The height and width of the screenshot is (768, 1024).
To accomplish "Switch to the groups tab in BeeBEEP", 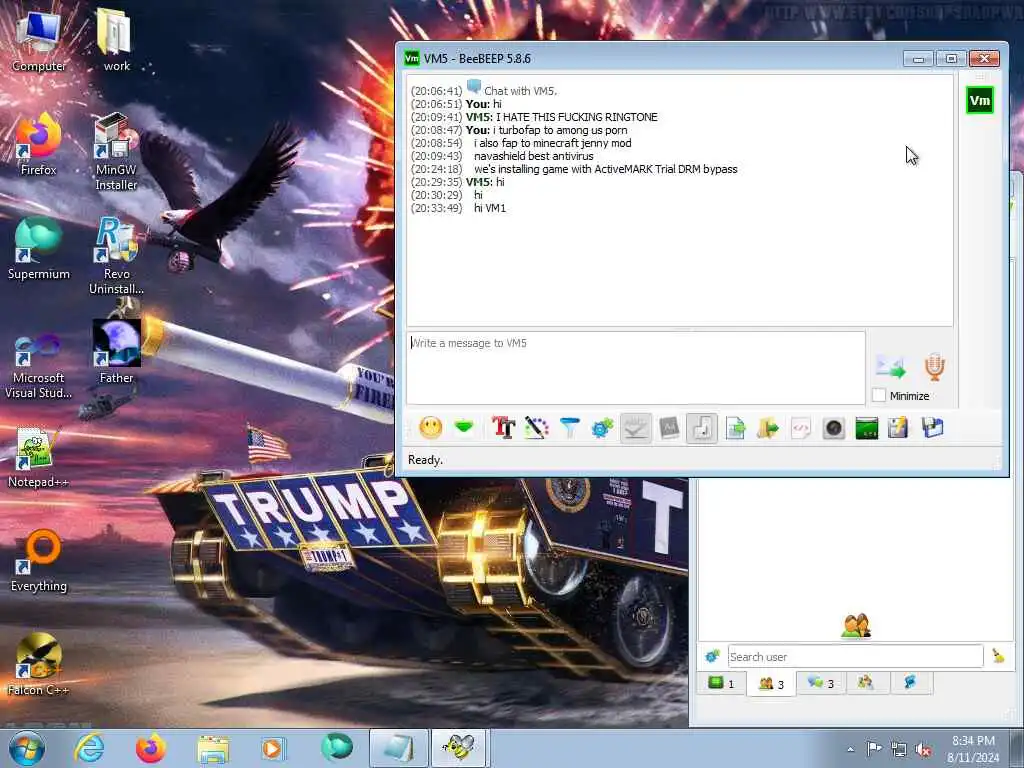I will 866,682.
